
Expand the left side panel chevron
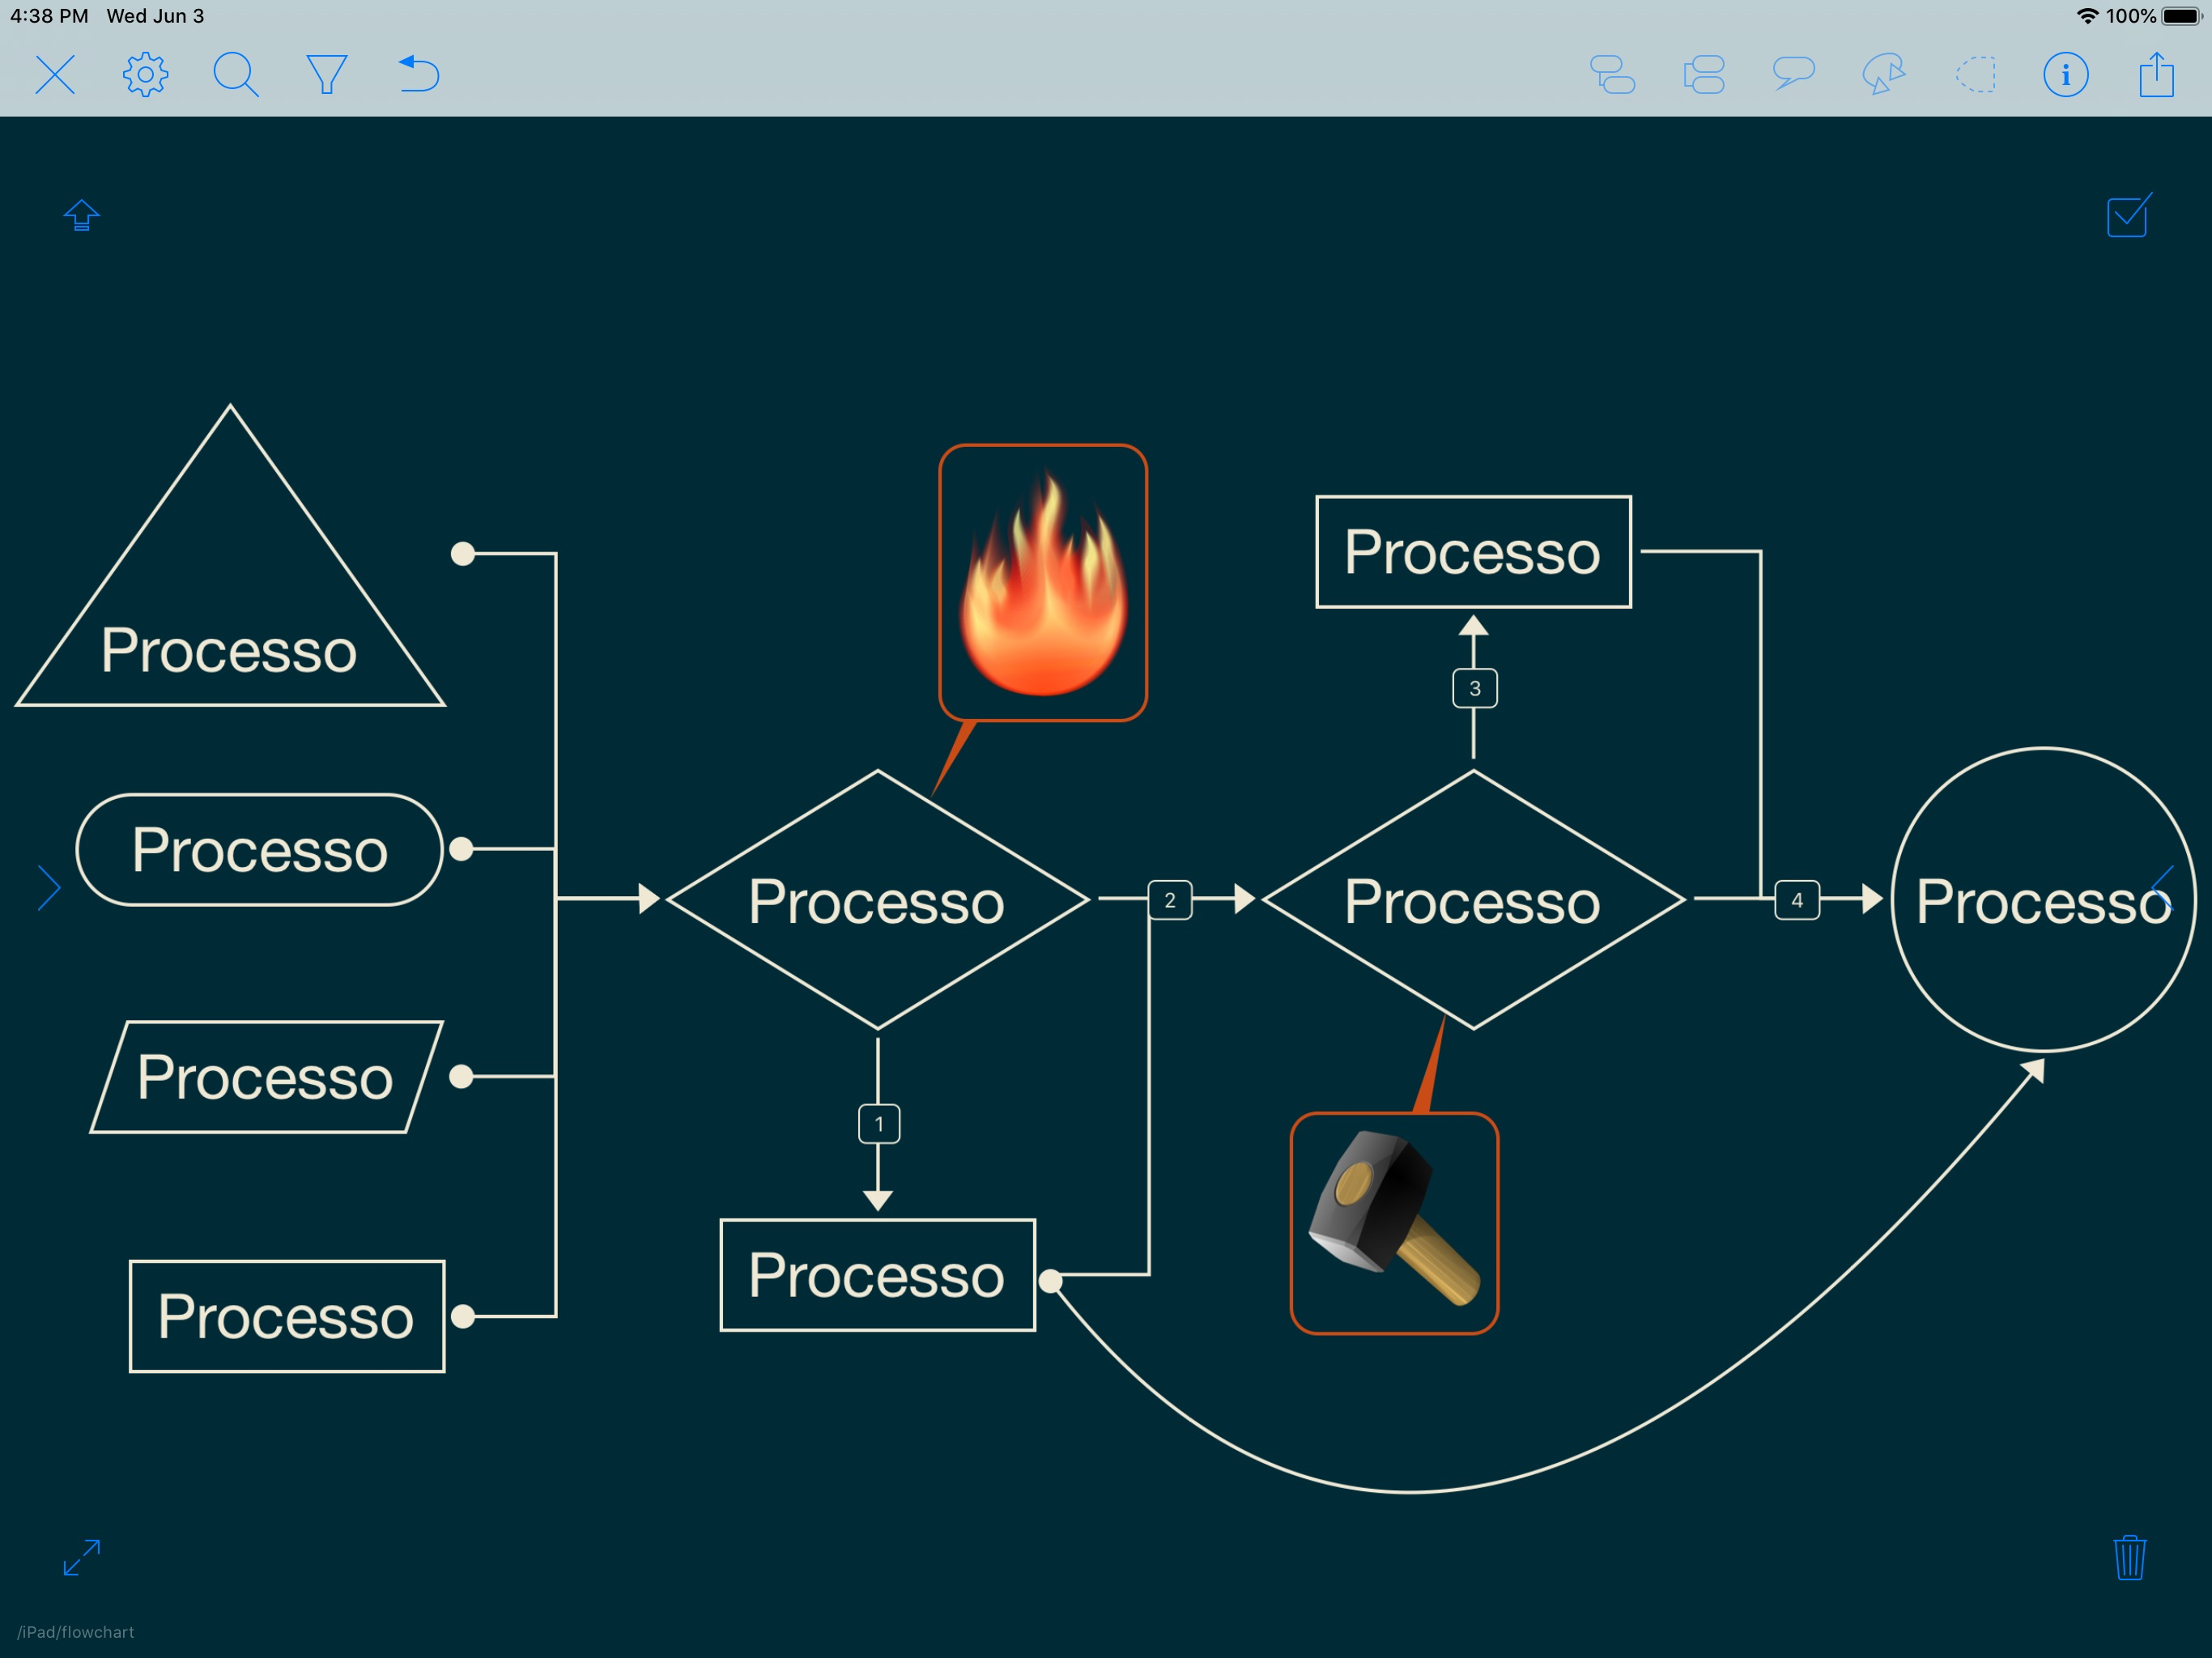coord(49,888)
